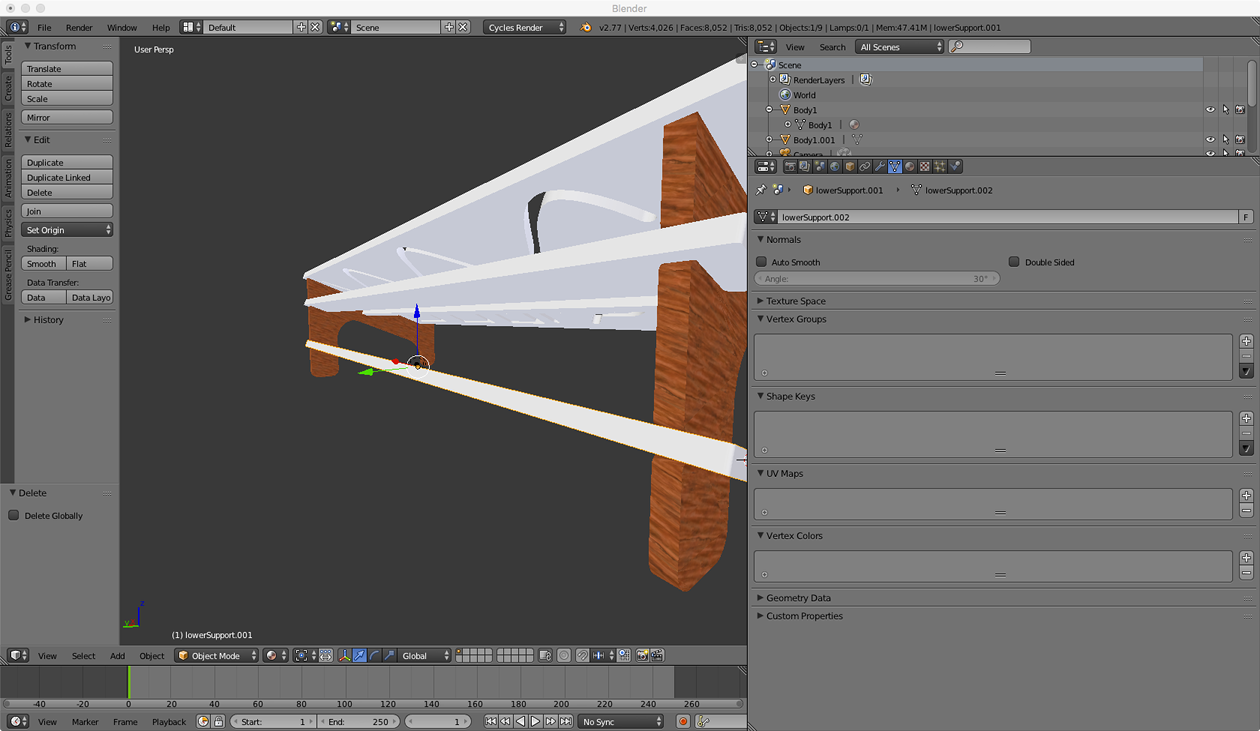Toggle the F fake user button
This screenshot has width=1260, height=731.
[1246, 217]
